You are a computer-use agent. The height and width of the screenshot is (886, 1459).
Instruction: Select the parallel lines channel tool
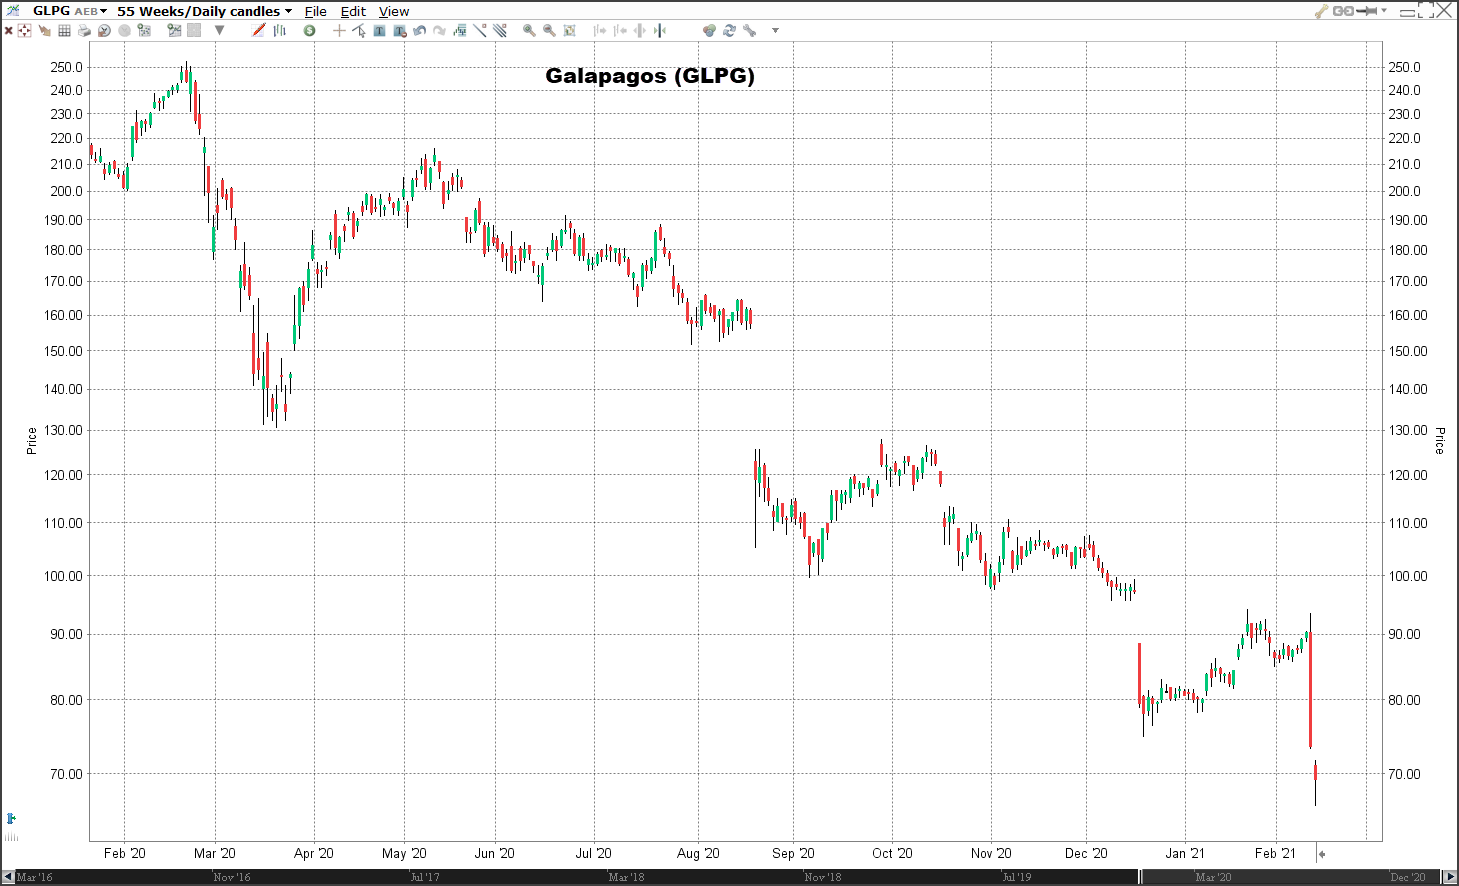[x=500, y=30]
